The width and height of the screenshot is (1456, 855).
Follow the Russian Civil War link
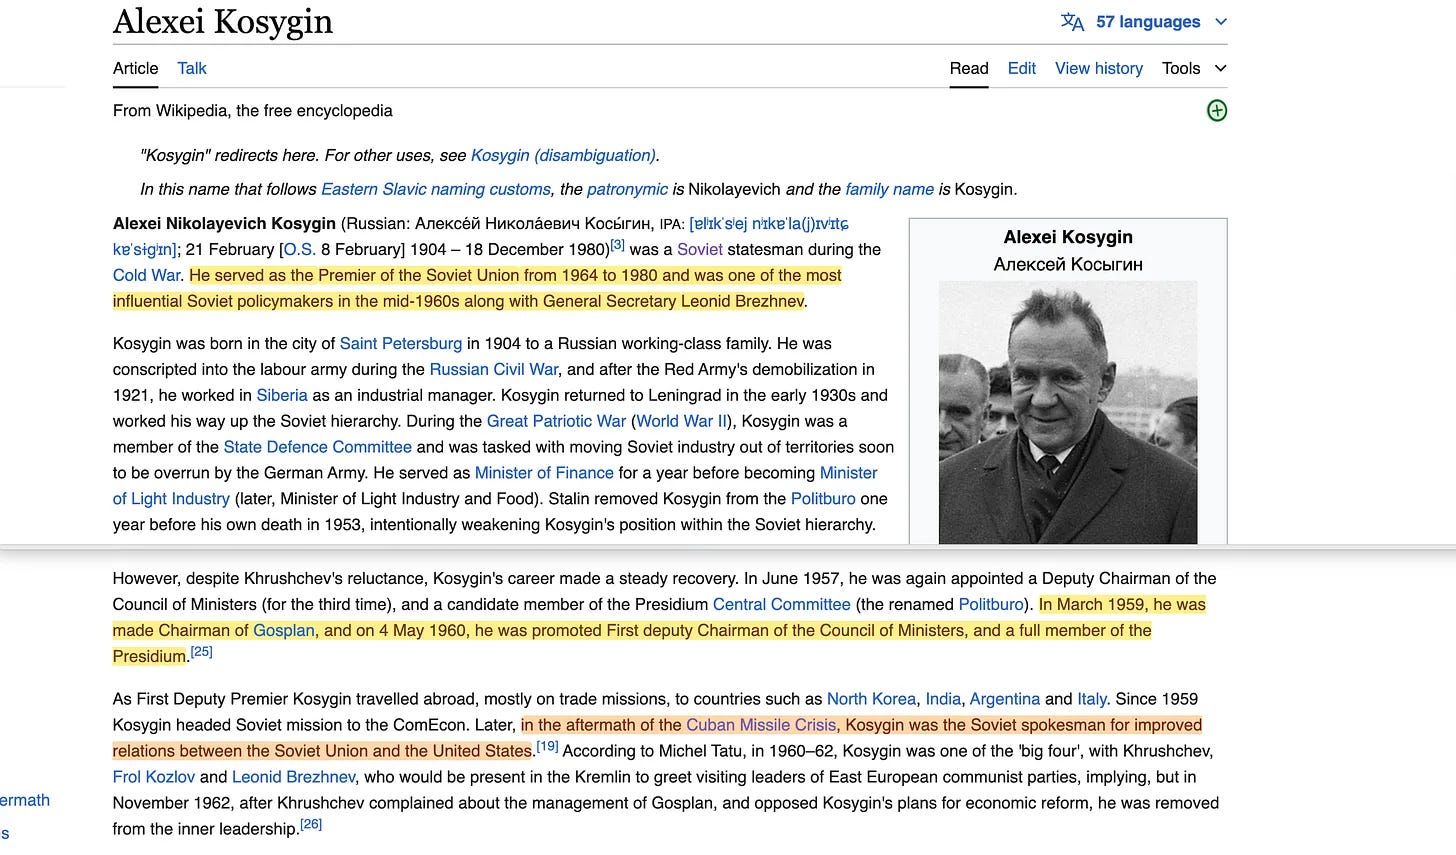494,369
